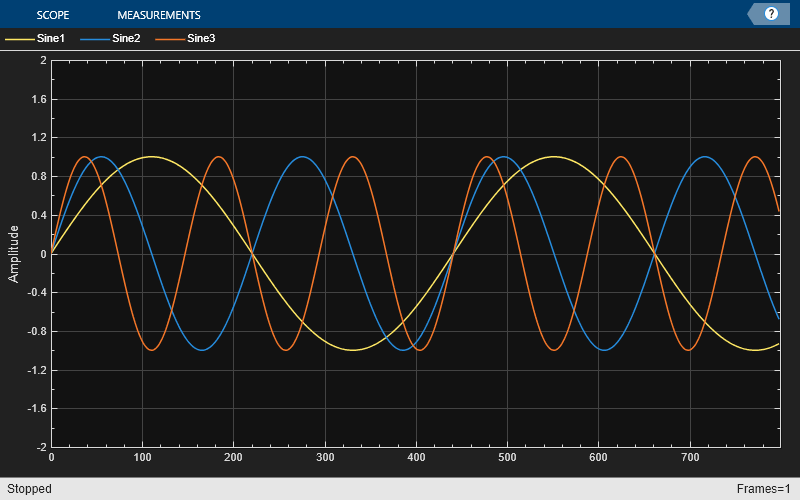Click the Frames=1 status indicator

click(763, 489)
